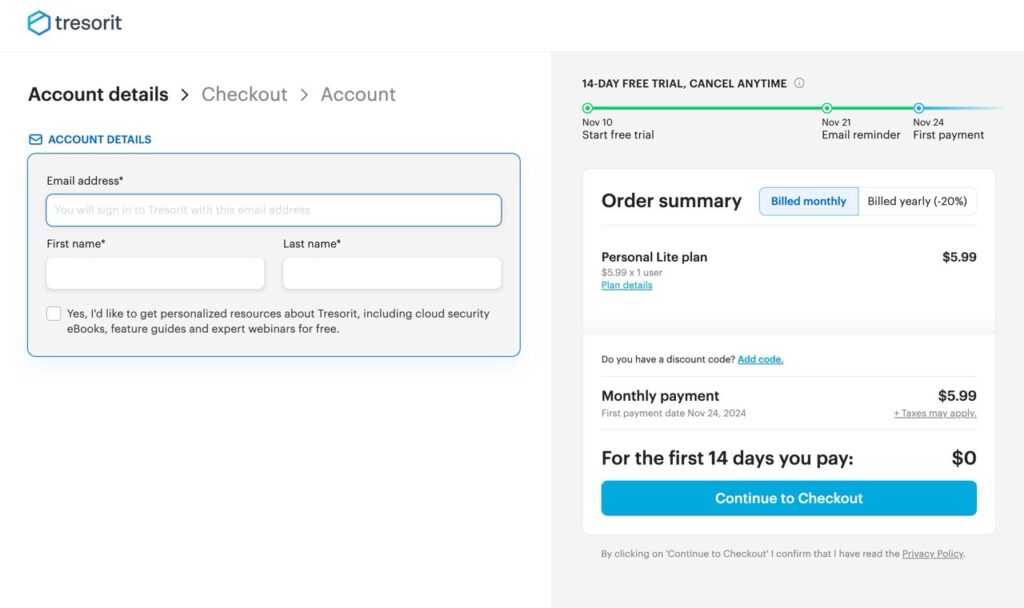This screenshot has width=1024, height=608.
Task: Go to the Account breadcrumb step
Action: 358,94
